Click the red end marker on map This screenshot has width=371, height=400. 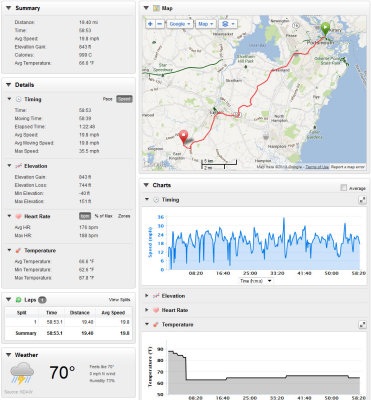coord(183,137)
